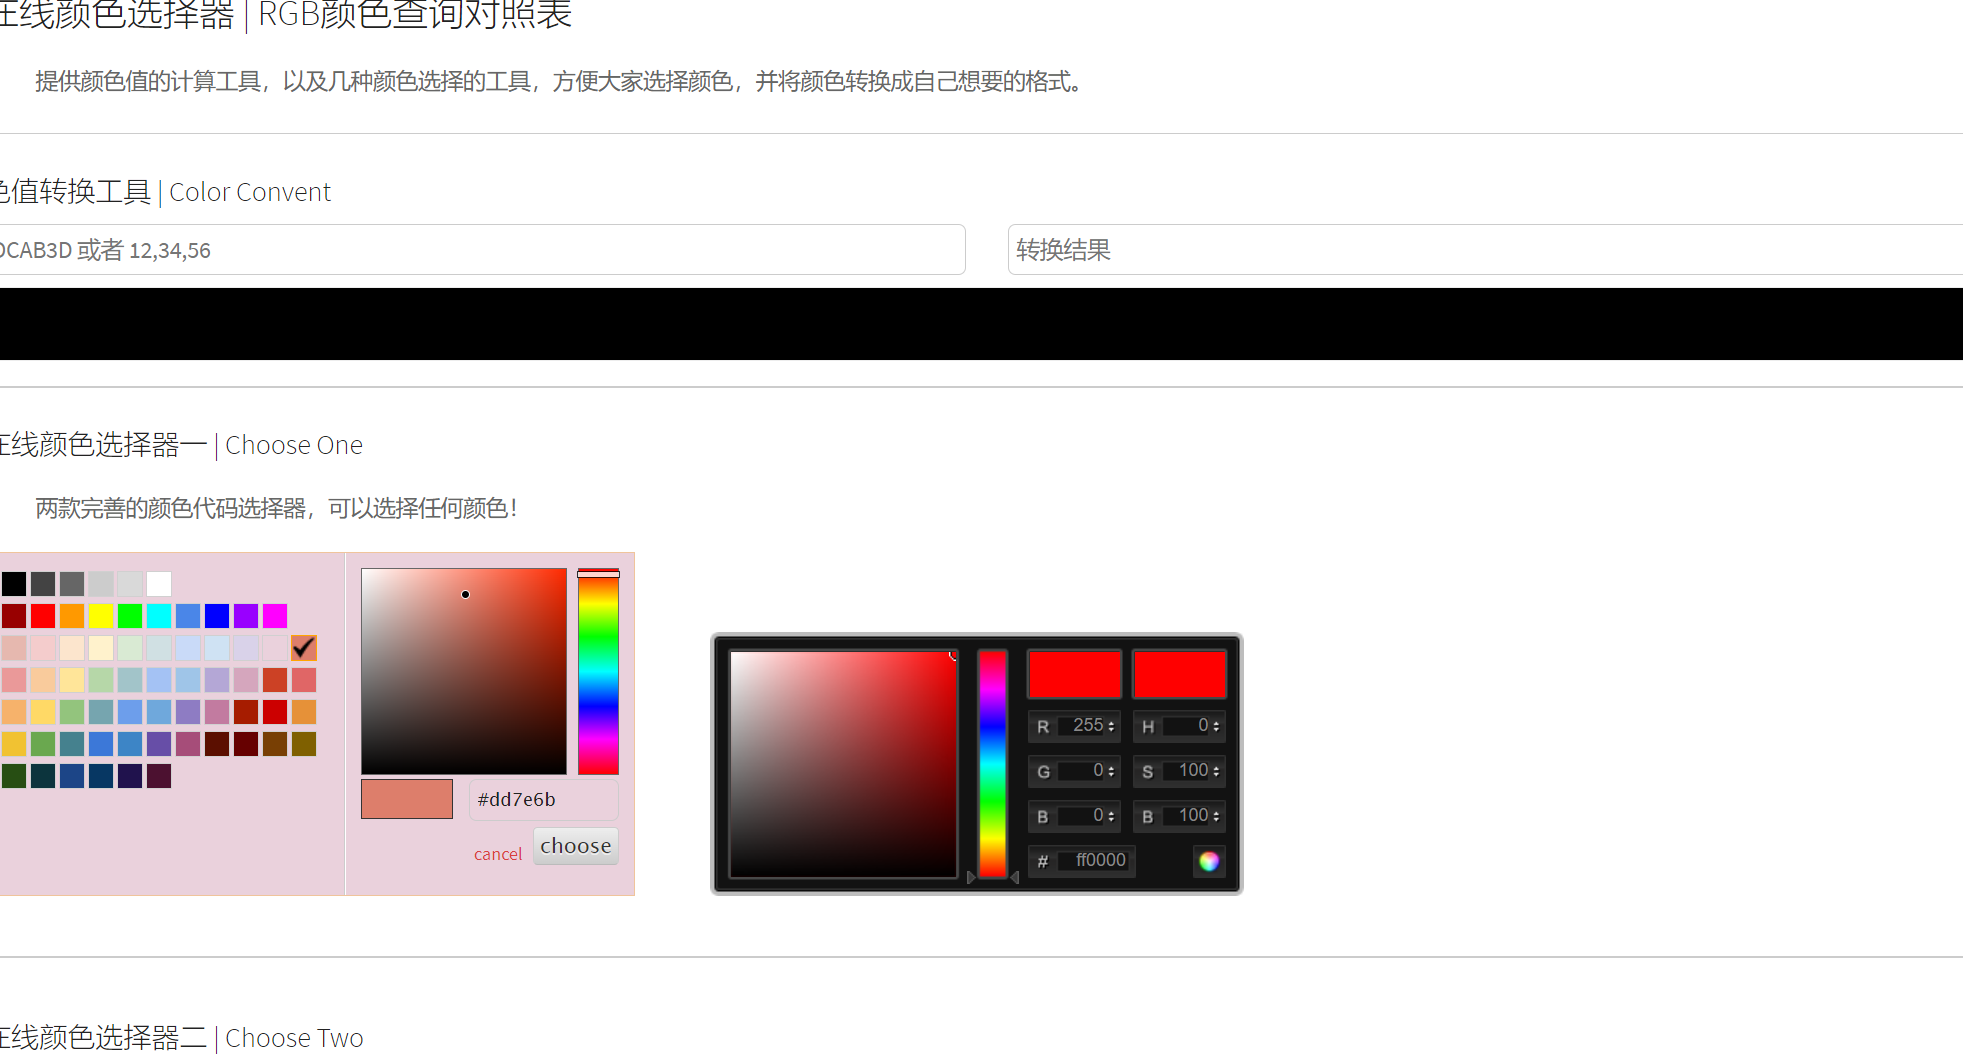Image resolution: width=1963 pixels, height=1056 pixels.
Task: Click the color wheel submit icon
Action: [x=1209, y=861]
